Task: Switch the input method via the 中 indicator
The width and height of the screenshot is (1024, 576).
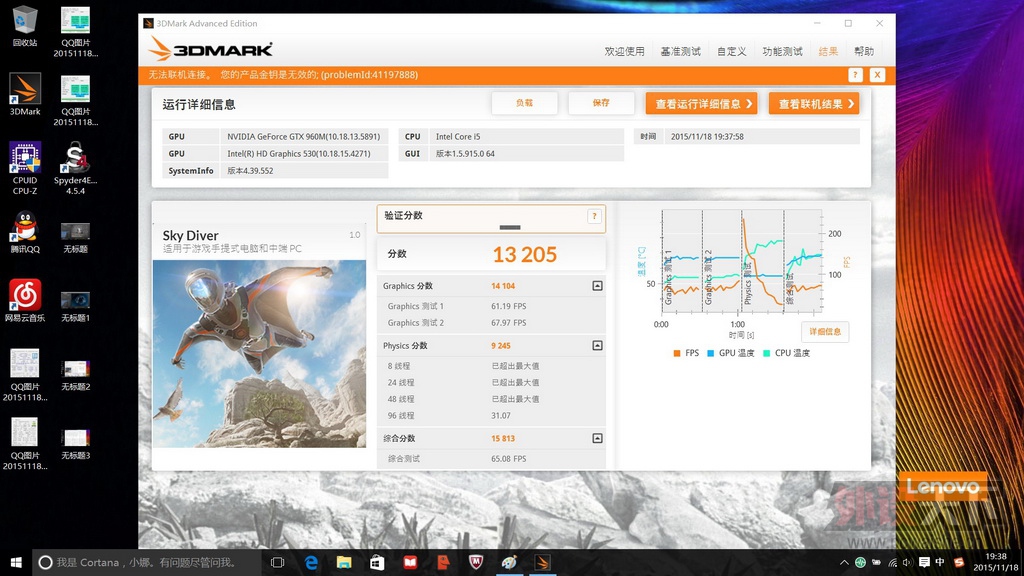Action: click(x=940, y=562)
